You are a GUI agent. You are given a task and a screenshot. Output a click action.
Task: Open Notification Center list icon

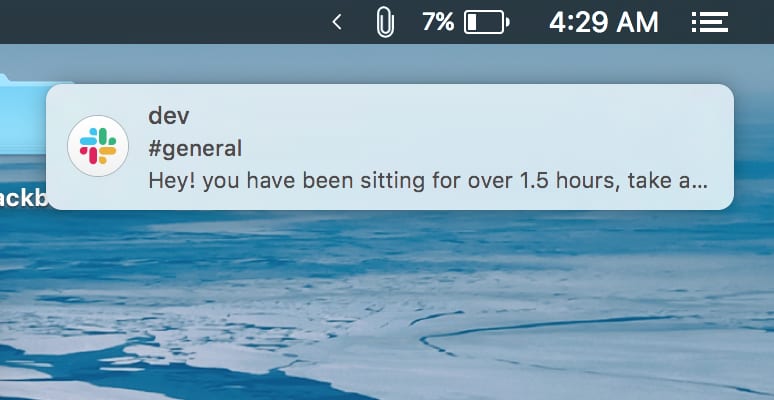[x=710, y=22]
